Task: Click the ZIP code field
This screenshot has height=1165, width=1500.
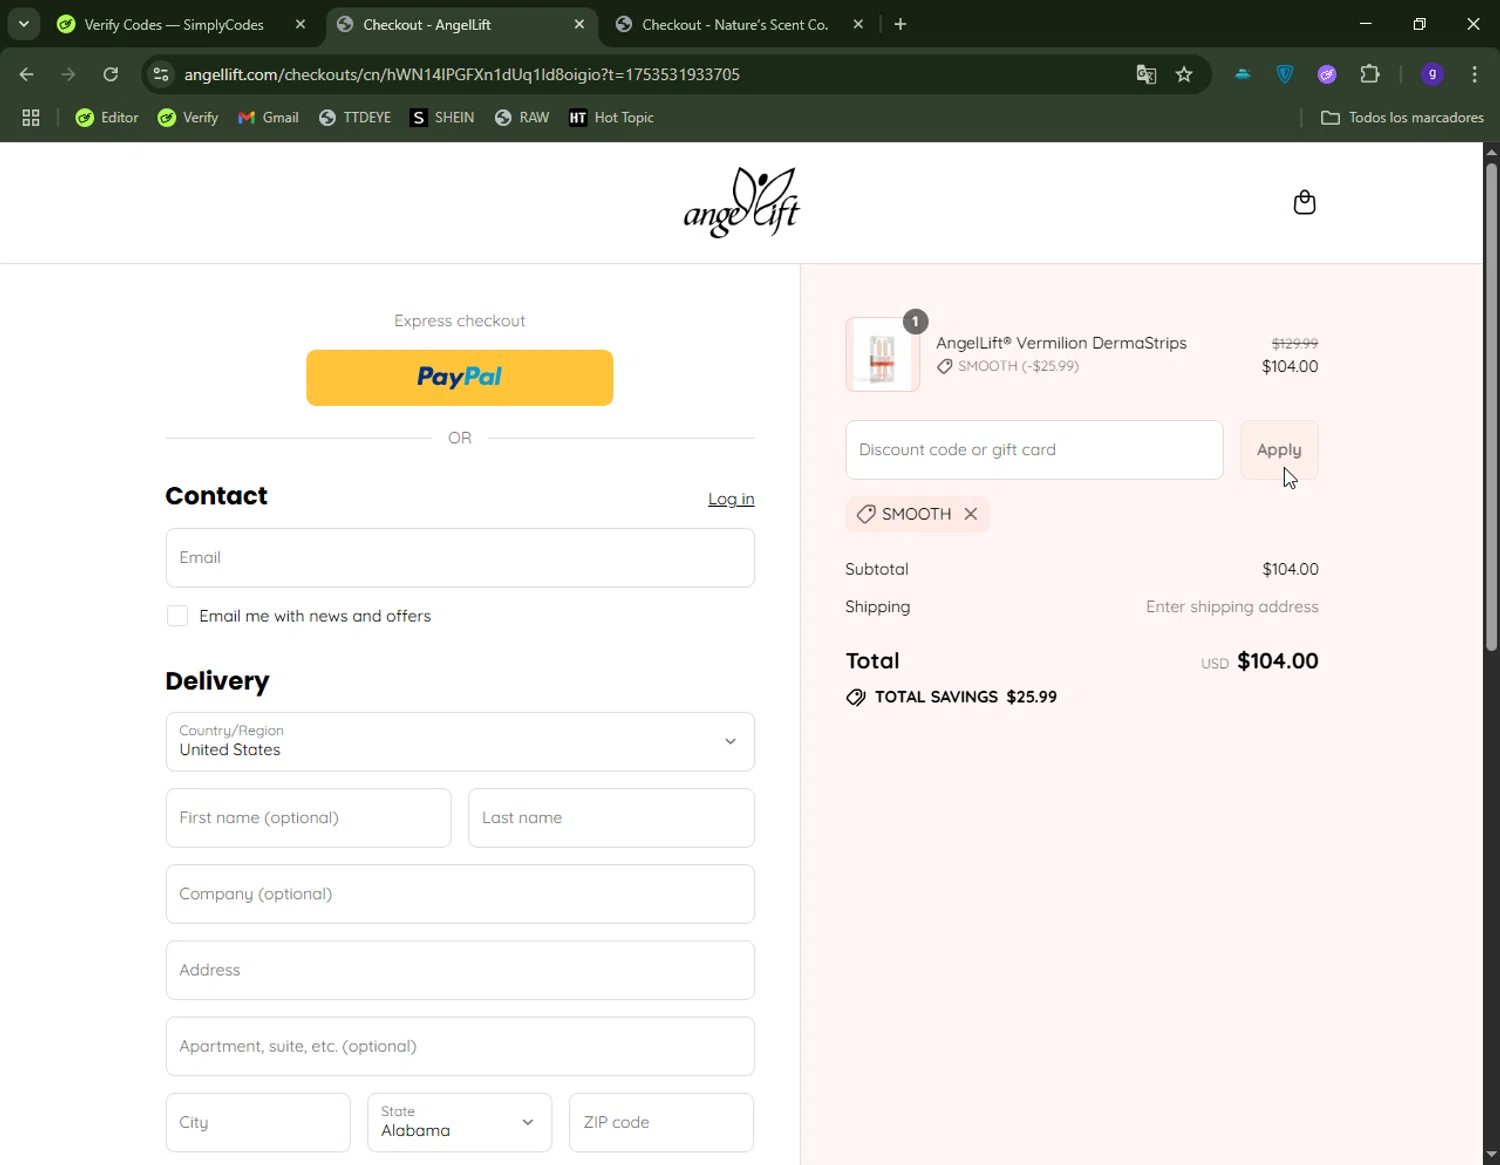Action: tap(661, 1122)
